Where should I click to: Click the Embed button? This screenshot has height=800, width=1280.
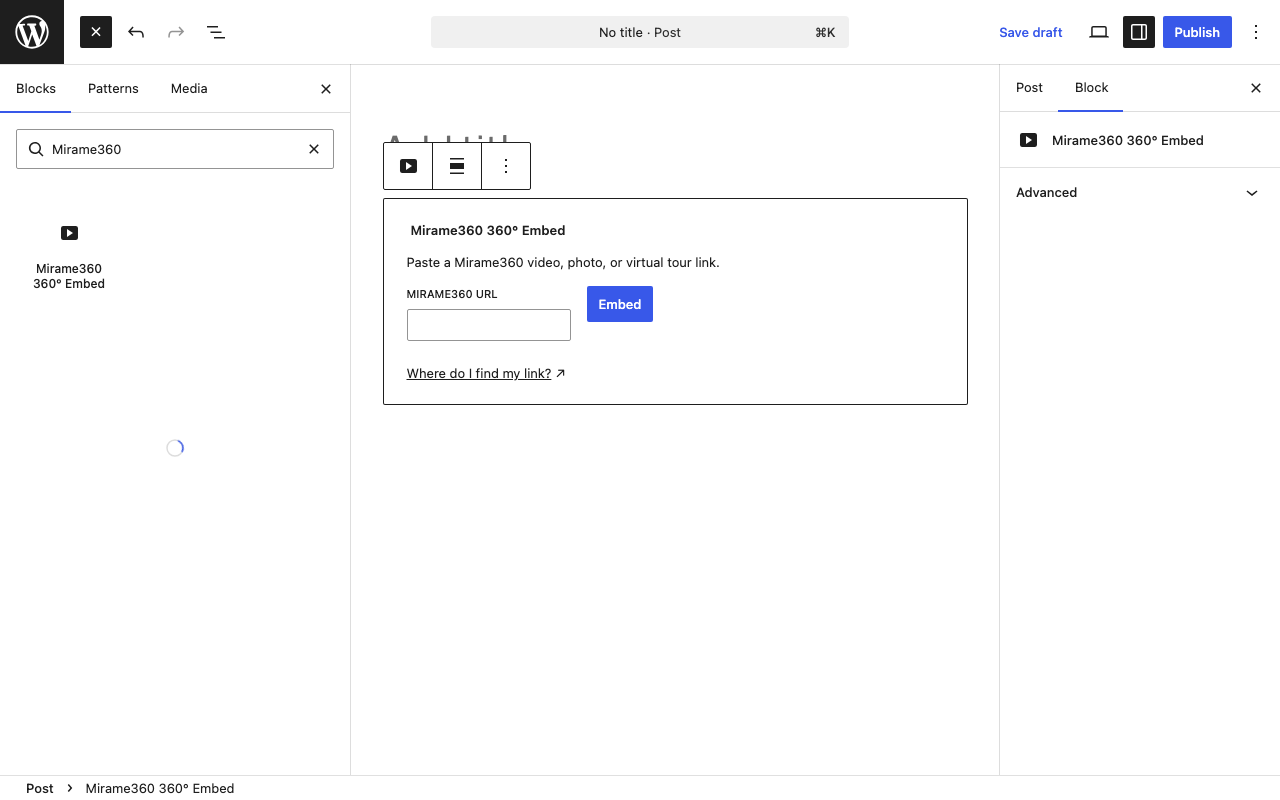pyautogui.click(x=620, y=304)
